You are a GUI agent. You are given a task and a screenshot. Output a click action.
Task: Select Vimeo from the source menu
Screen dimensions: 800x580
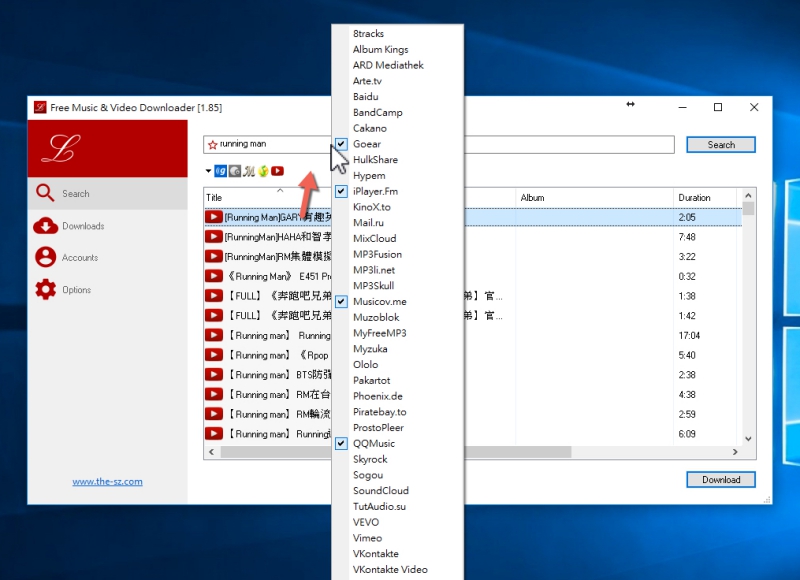tap(367, 538)
